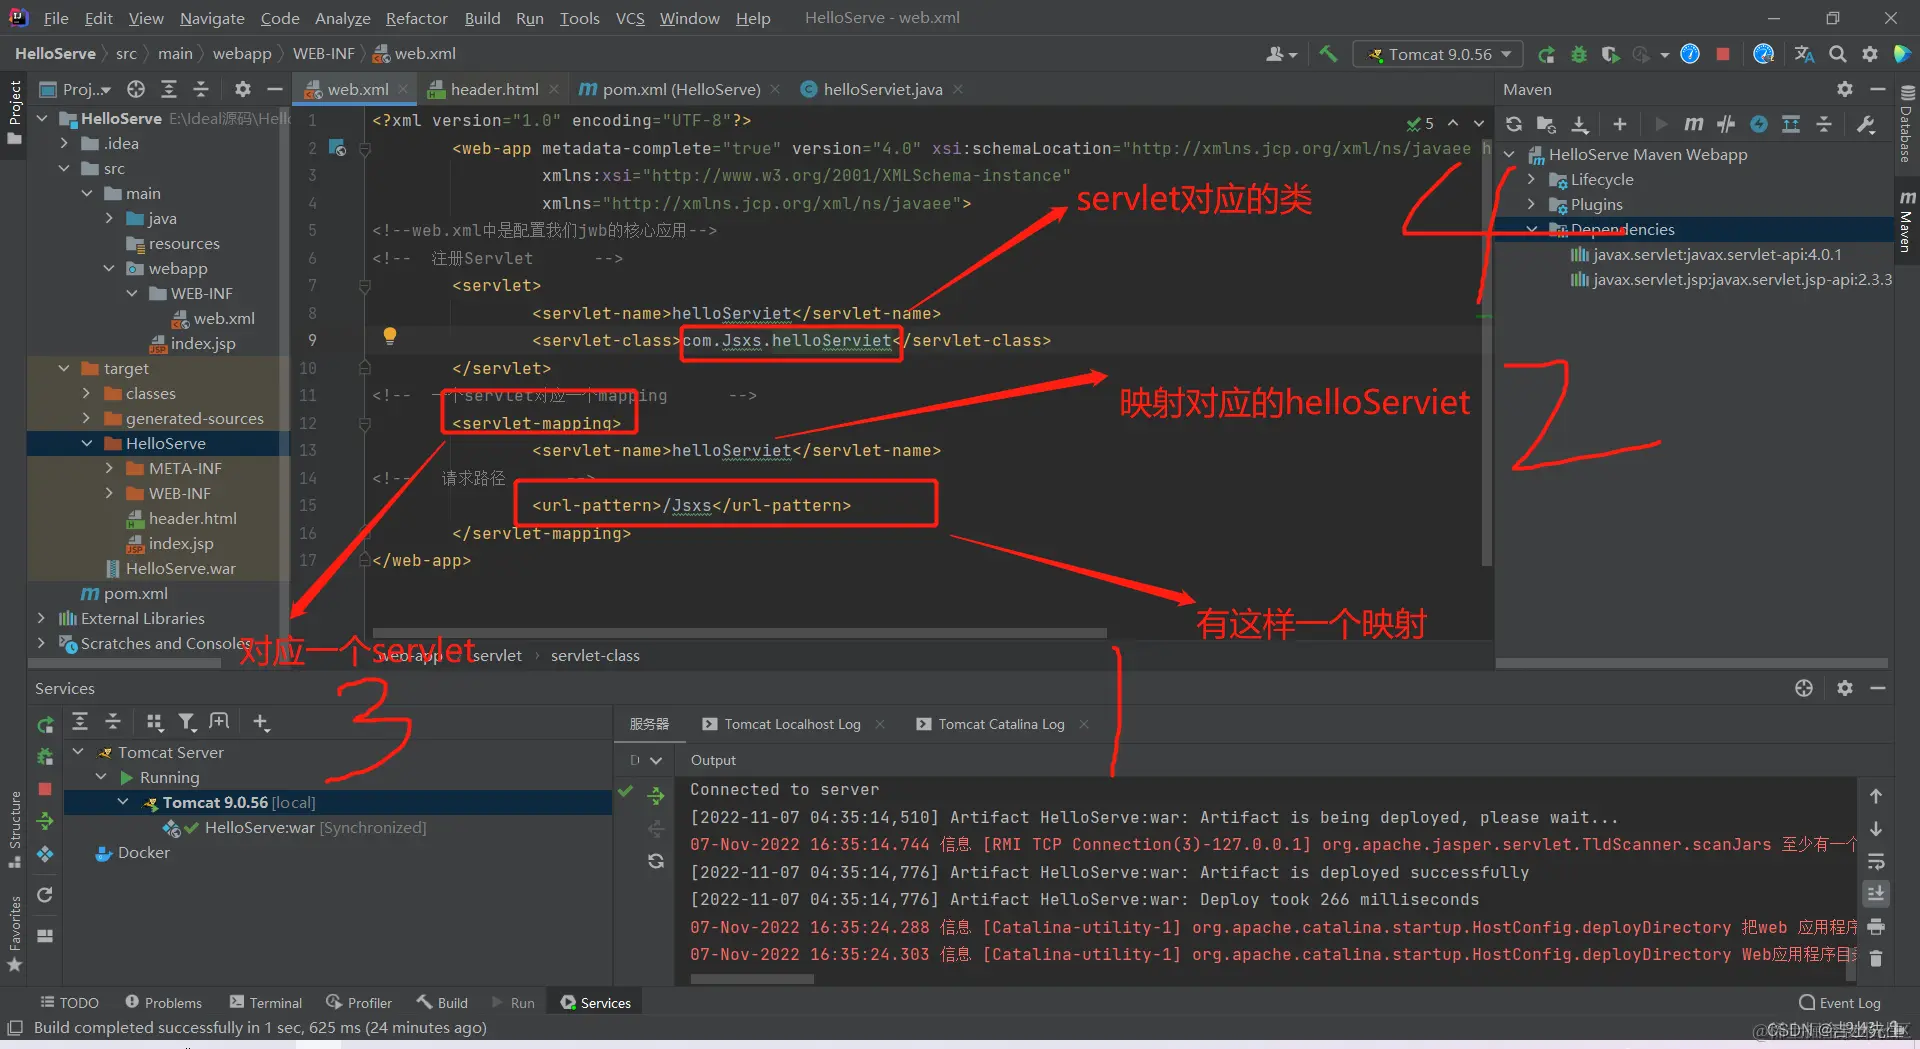Toggle the Project tool window stripe button
The image size is (1920, 1049).
tap(14, 112)
